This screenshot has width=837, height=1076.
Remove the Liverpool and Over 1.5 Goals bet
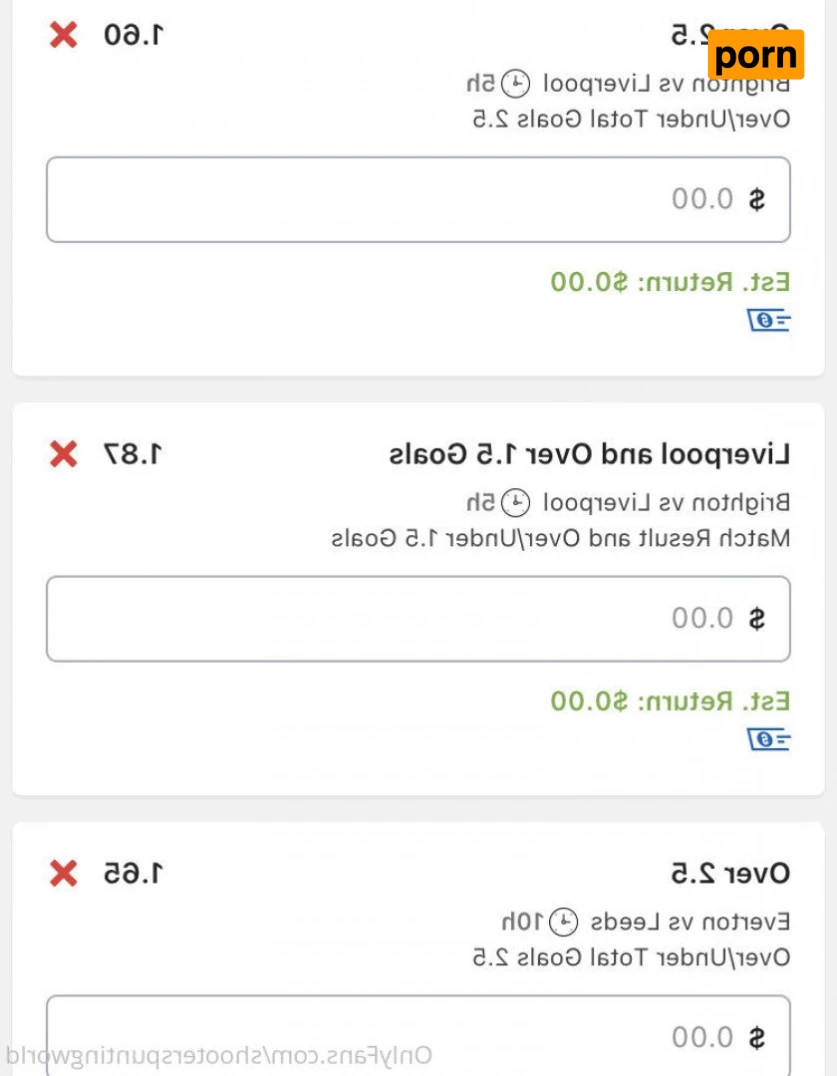click(x=63, y=455)
